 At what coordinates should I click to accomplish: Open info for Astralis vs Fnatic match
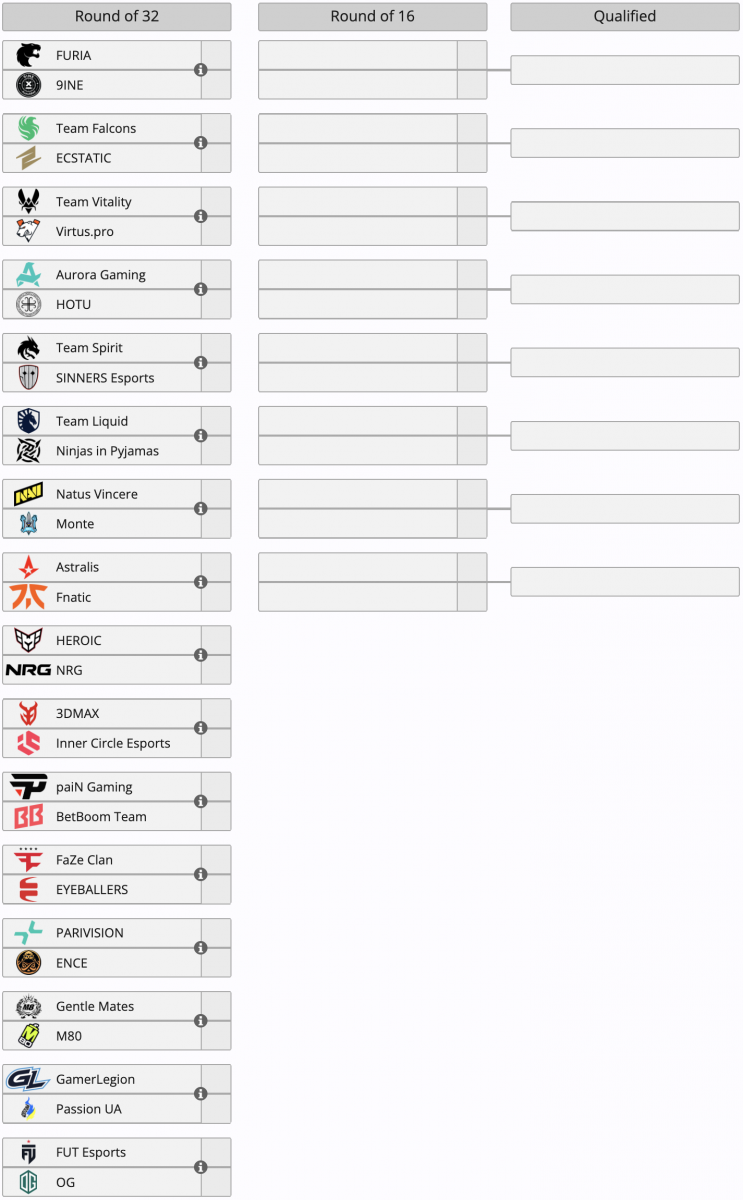200,582
